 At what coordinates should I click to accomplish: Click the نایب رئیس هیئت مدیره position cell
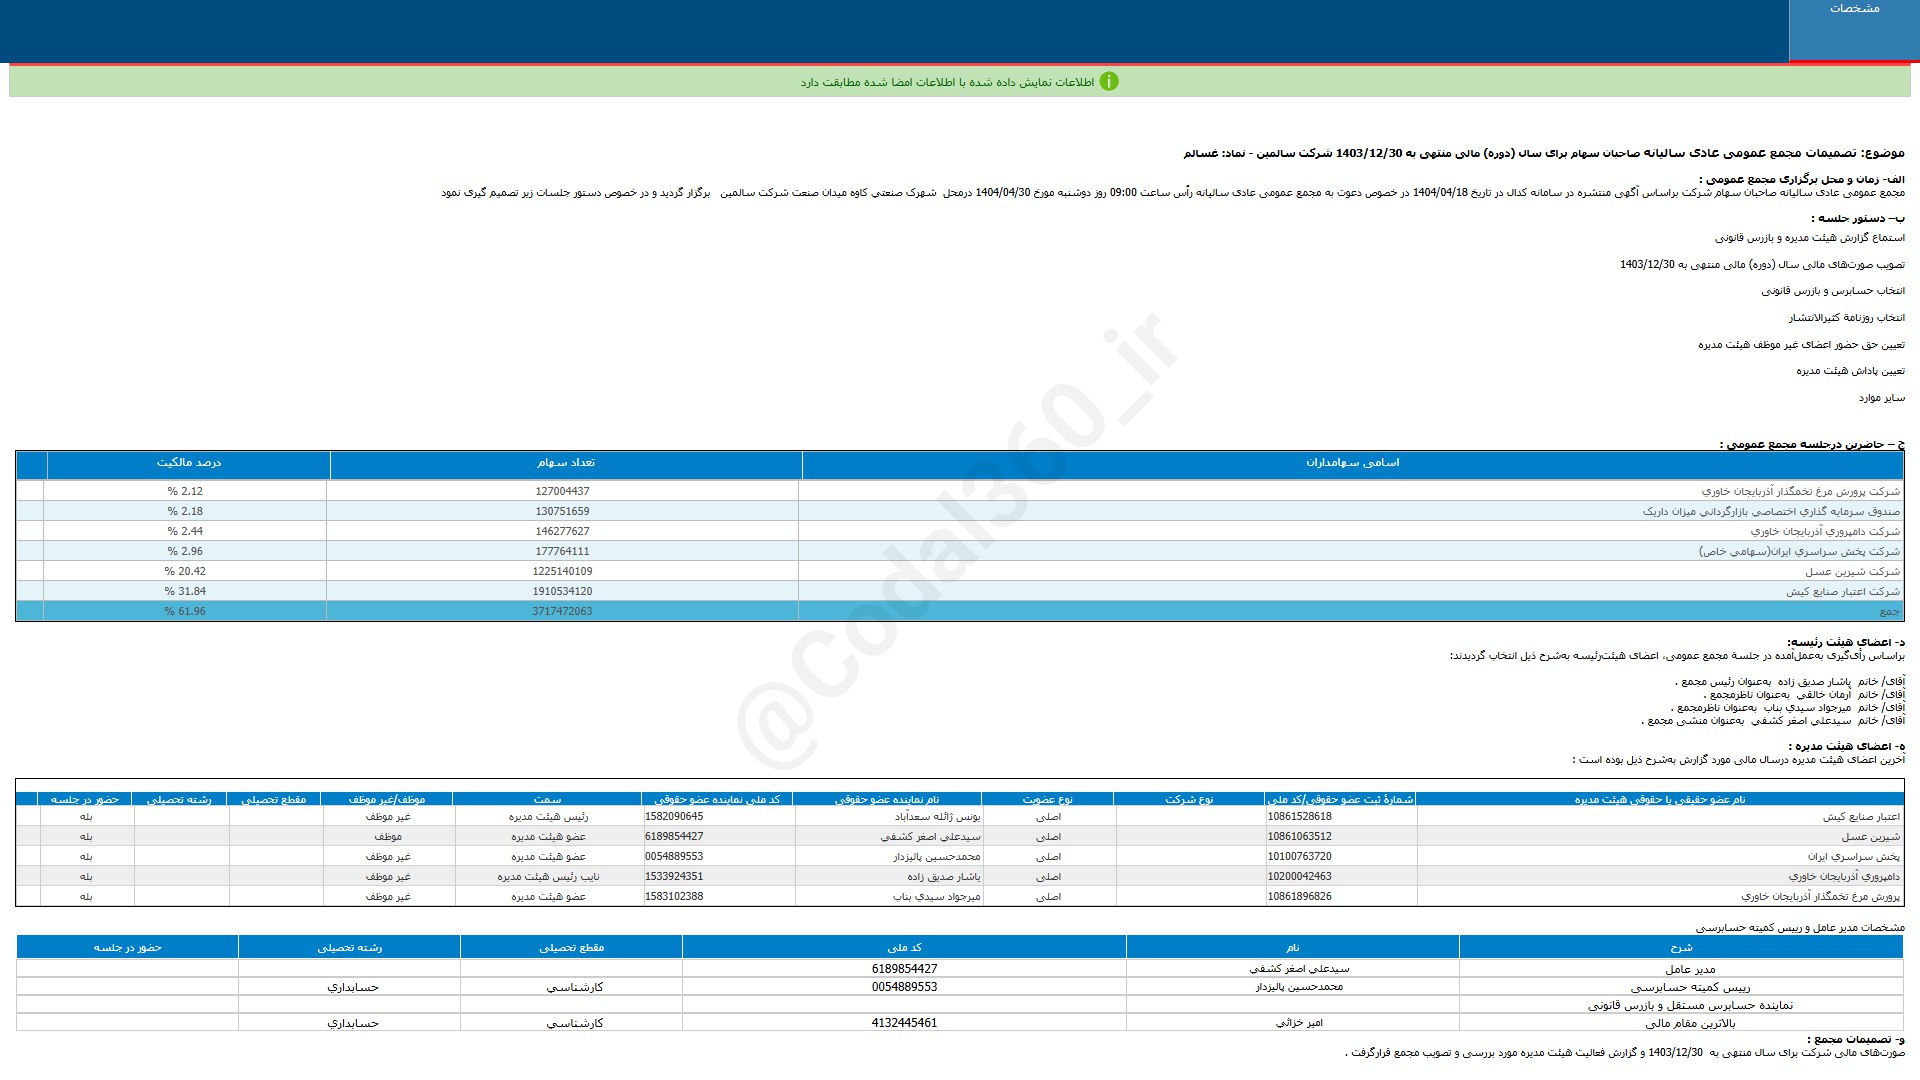[548, 877]
